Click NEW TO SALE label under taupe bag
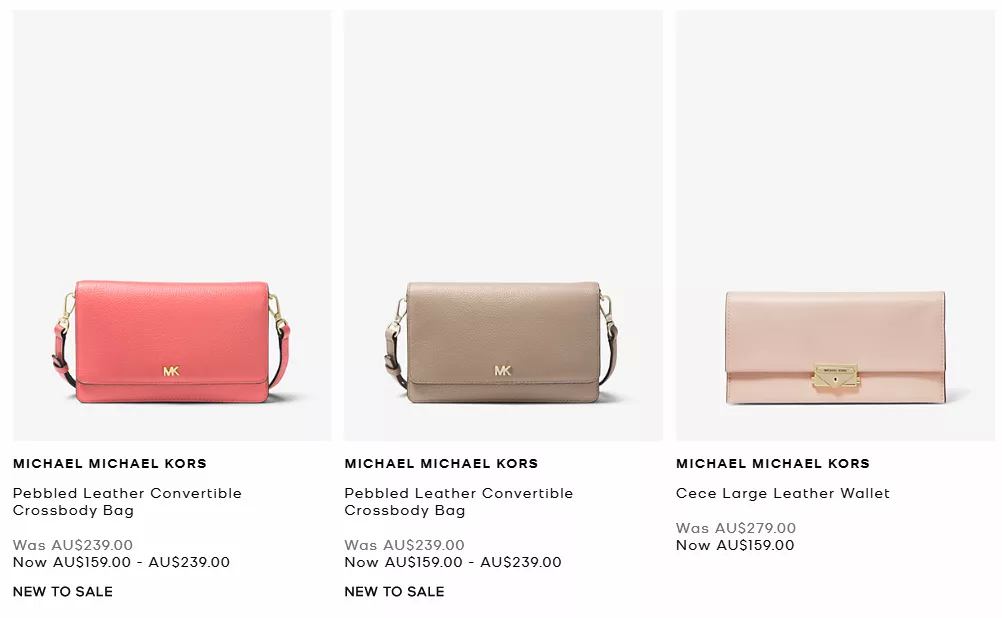This screenshot has height=618, width=1002. click(x=394, y=592)
